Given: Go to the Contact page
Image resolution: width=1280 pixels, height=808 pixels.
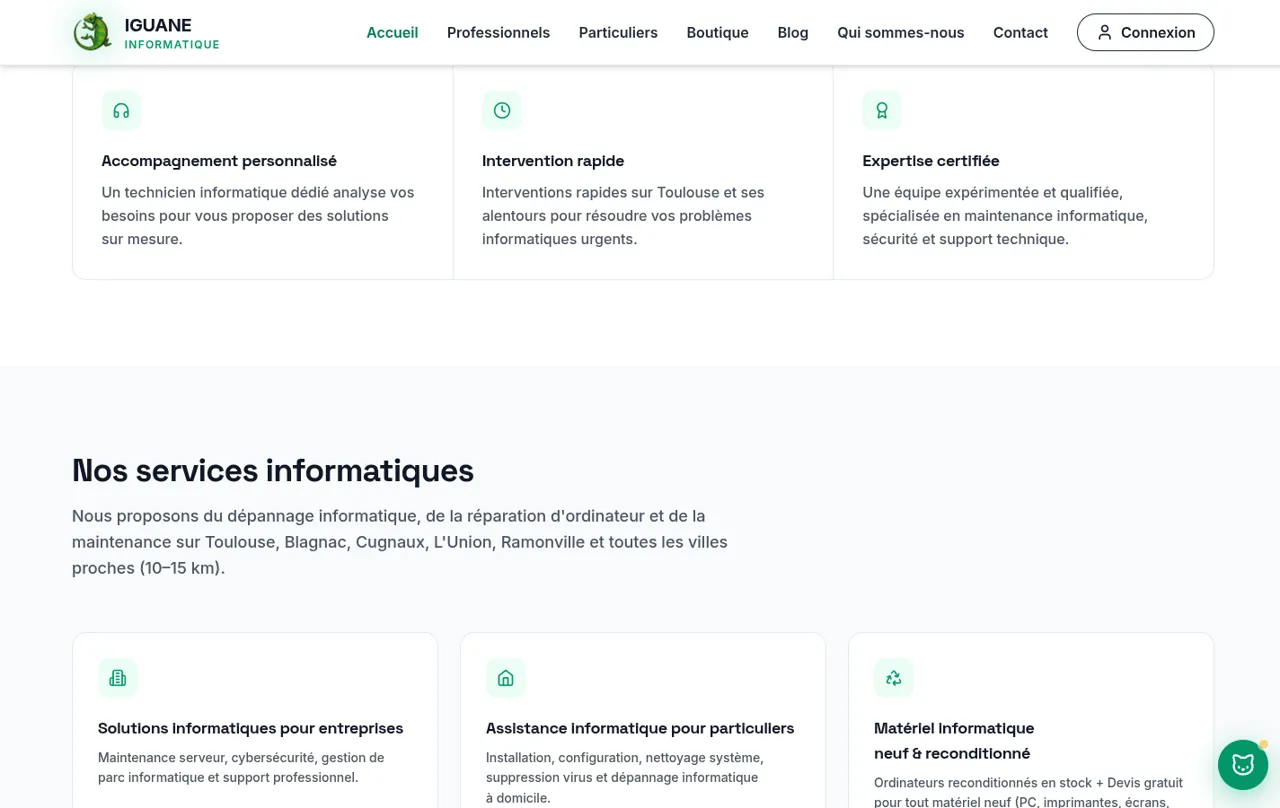Looking at the screenshot, I should (x=1020, y=32).
